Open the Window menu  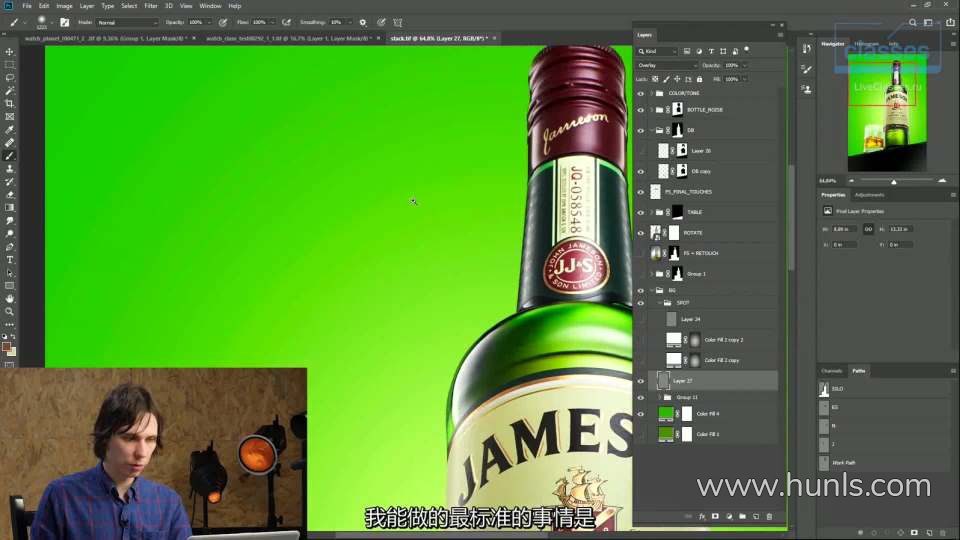[x=210, y=6]
